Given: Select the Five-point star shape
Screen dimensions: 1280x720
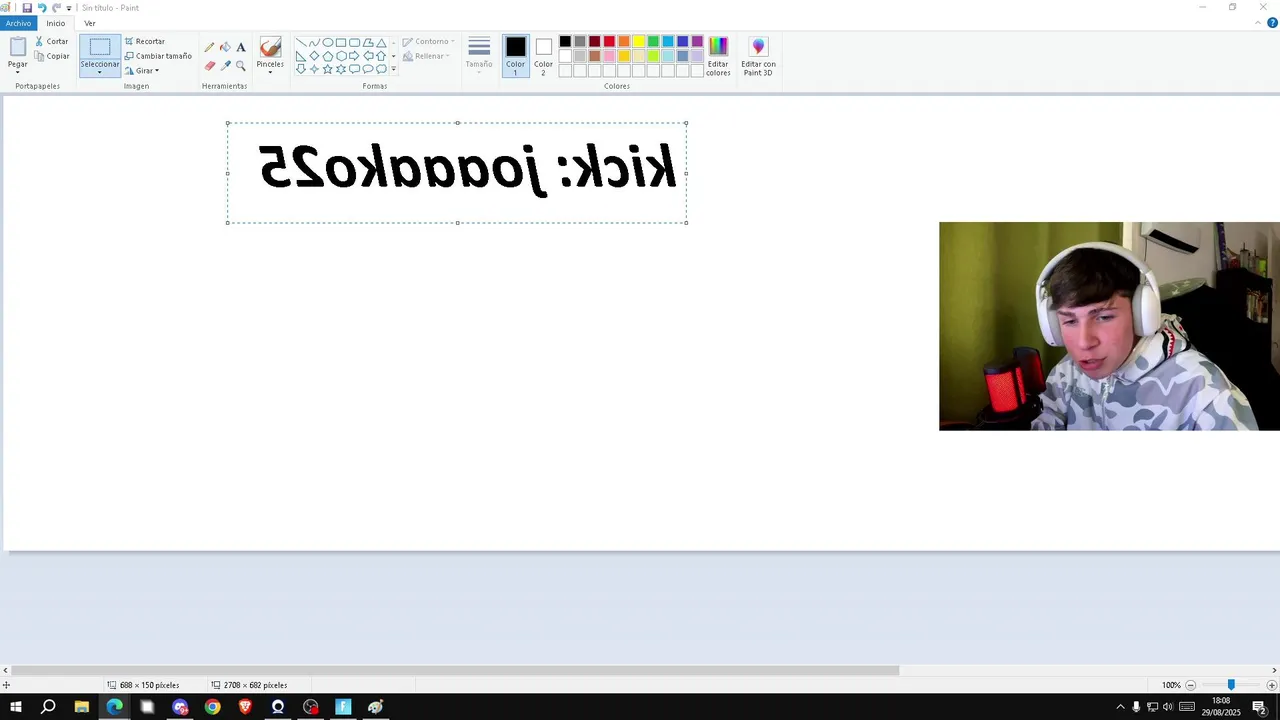Looking at the screenshot, I should pos(327,69).
